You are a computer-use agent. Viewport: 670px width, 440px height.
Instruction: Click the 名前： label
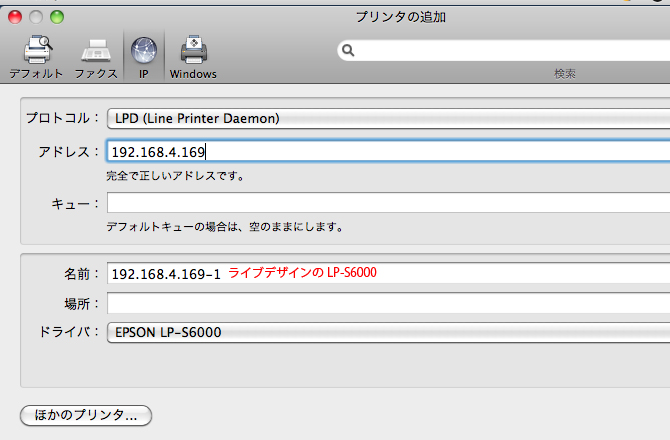pyautogui.click(x=82, y=274)
